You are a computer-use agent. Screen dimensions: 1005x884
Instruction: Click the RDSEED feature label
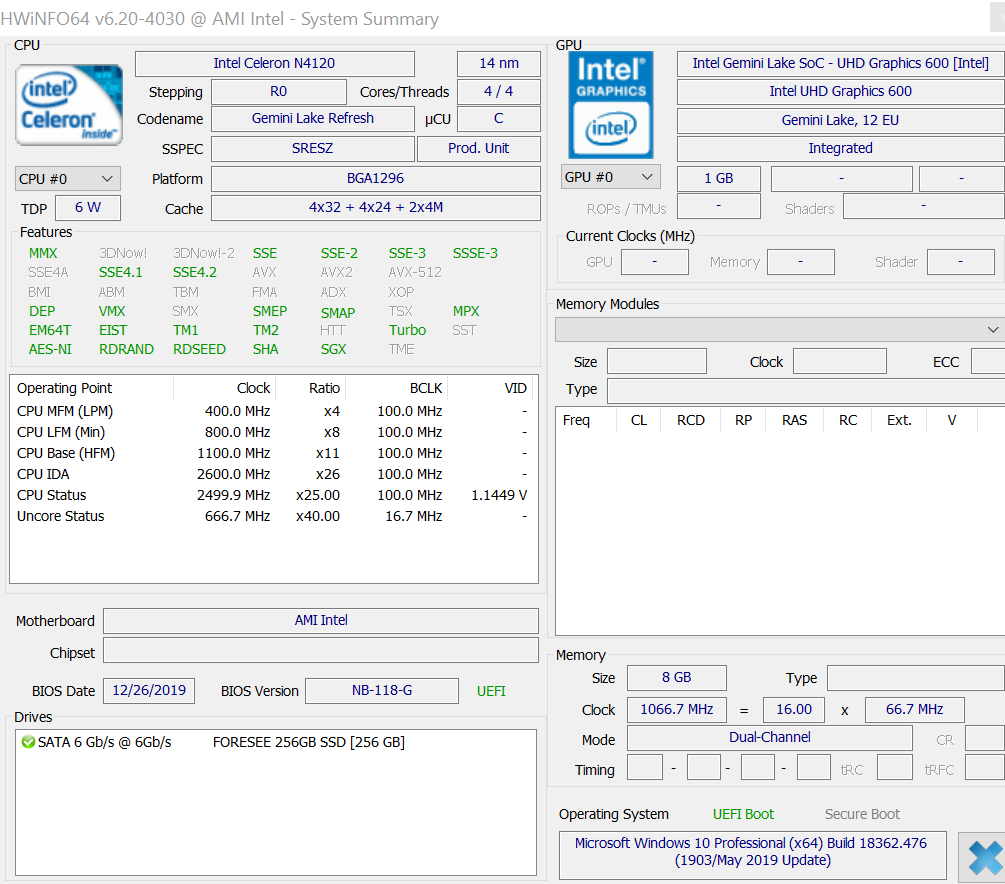(199, 349)
